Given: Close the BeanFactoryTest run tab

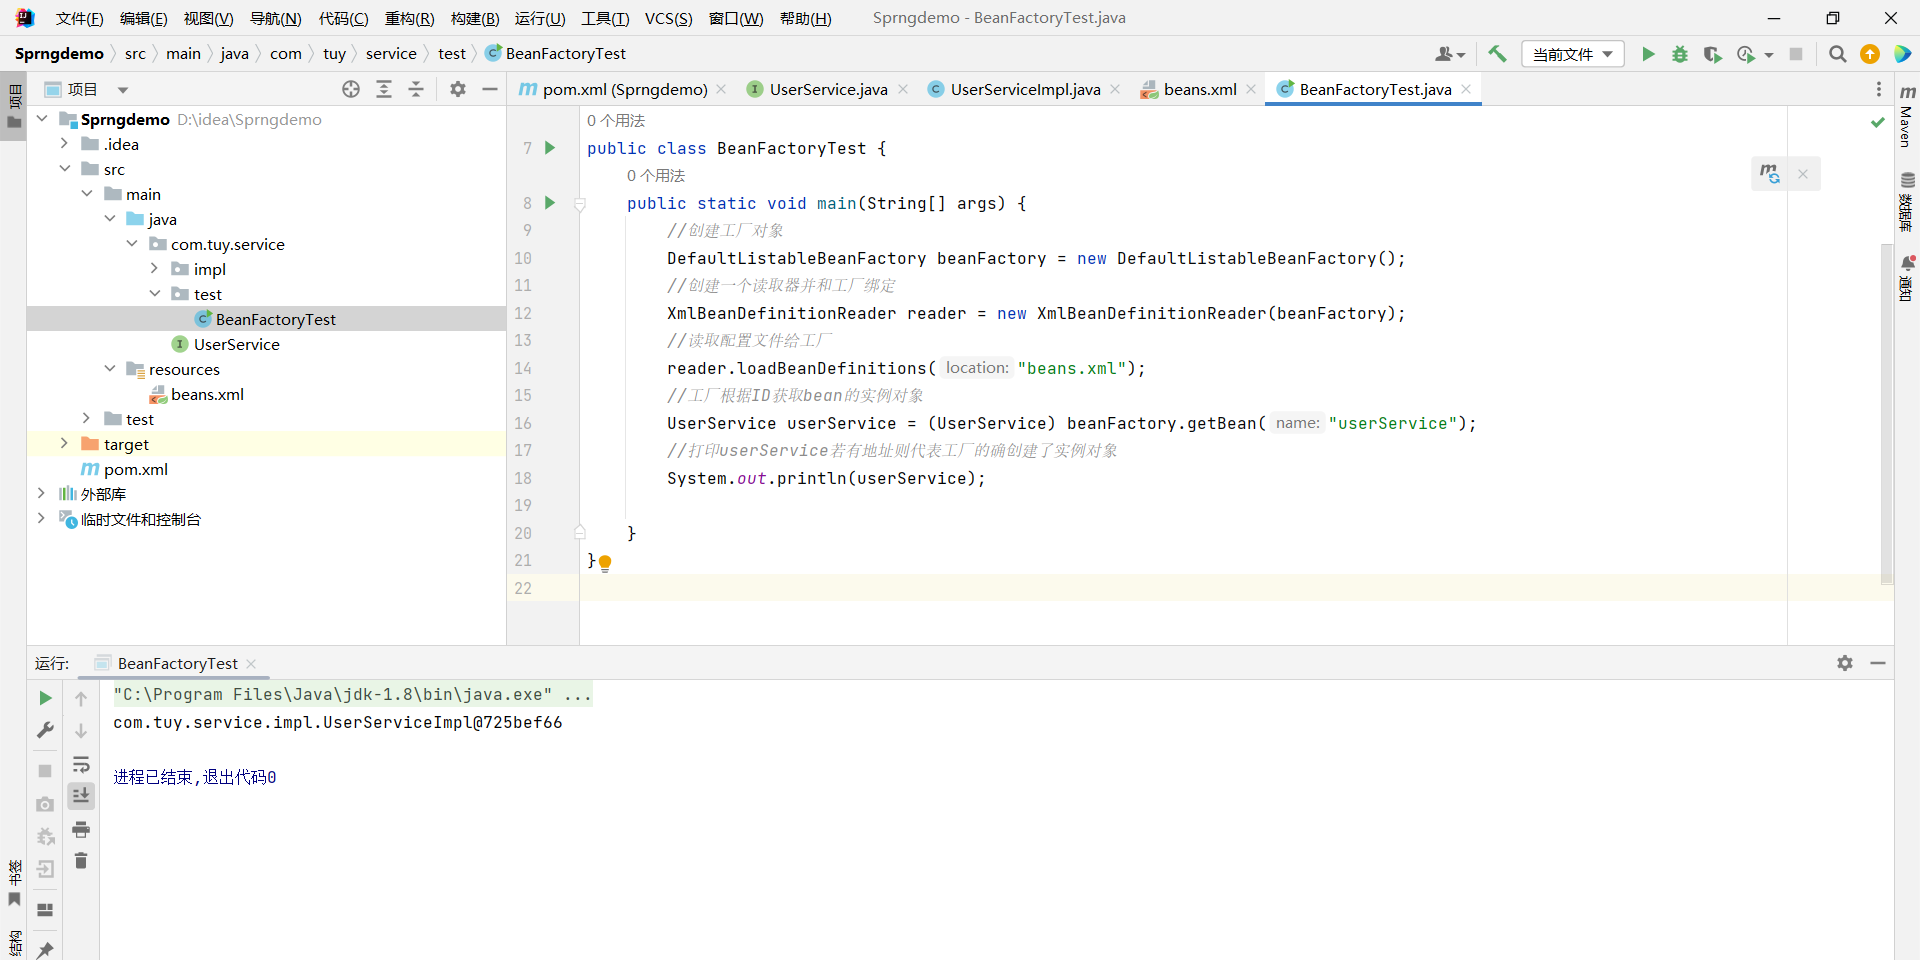Looking at the screenshot, I should tap(251, 664).
